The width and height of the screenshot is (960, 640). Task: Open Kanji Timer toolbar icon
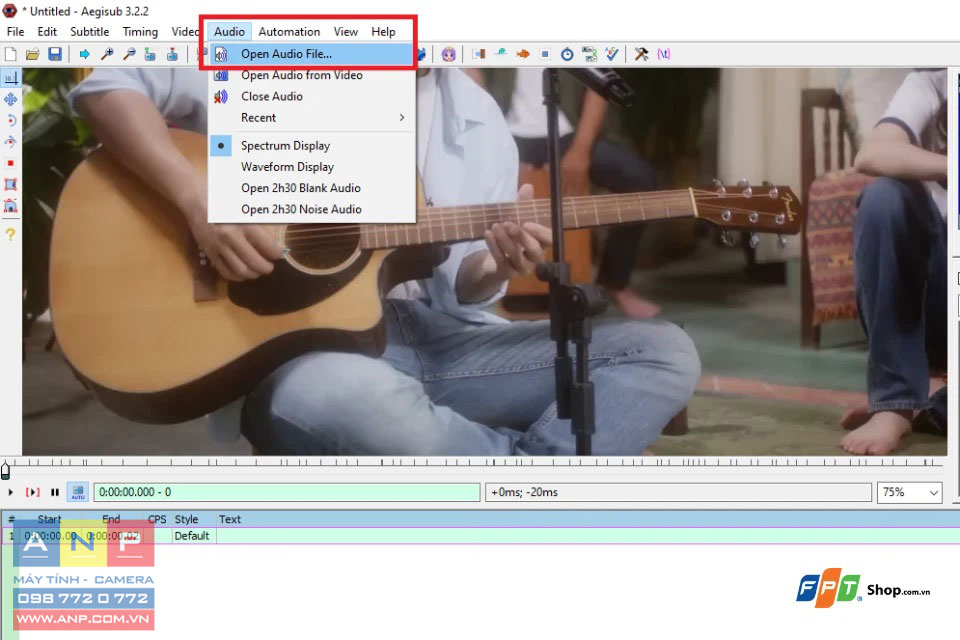(x=590, y=55)
